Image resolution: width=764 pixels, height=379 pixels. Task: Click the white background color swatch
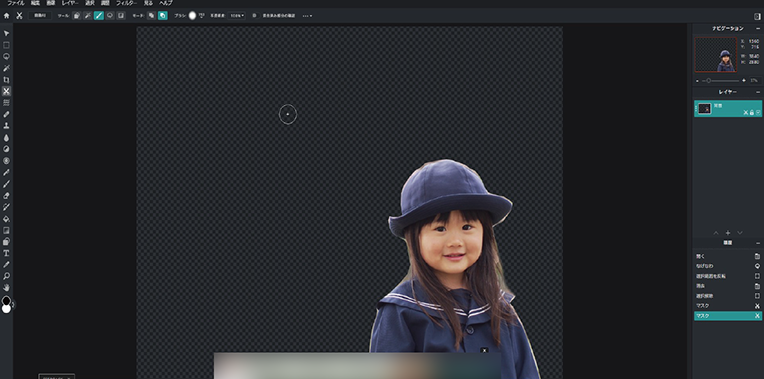coord(6,309)
